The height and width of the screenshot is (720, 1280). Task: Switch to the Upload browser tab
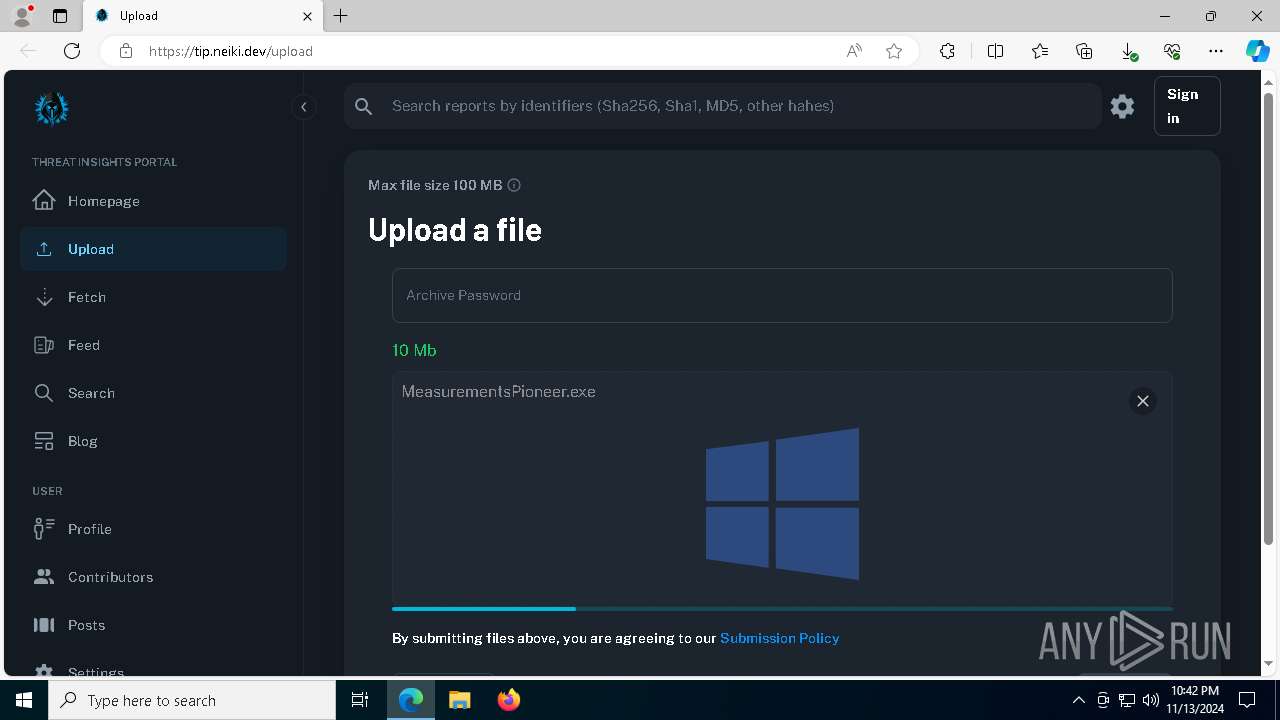201,16
